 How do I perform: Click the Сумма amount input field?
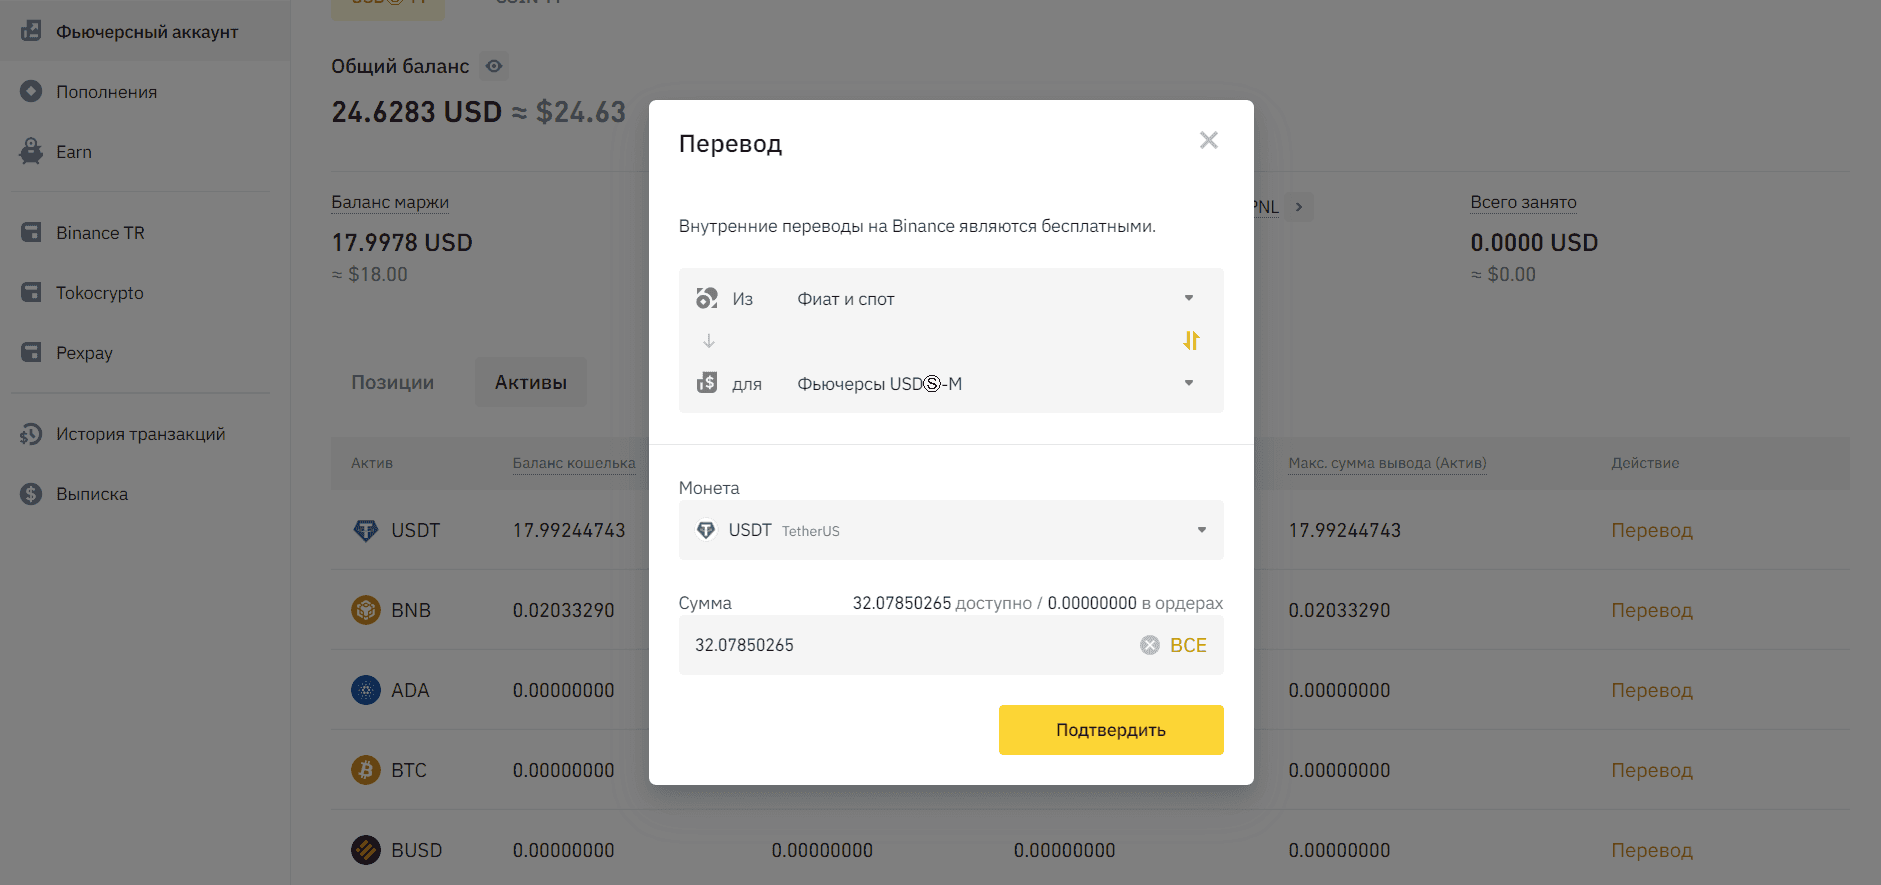pyautogui.click(x=951, y=645)
